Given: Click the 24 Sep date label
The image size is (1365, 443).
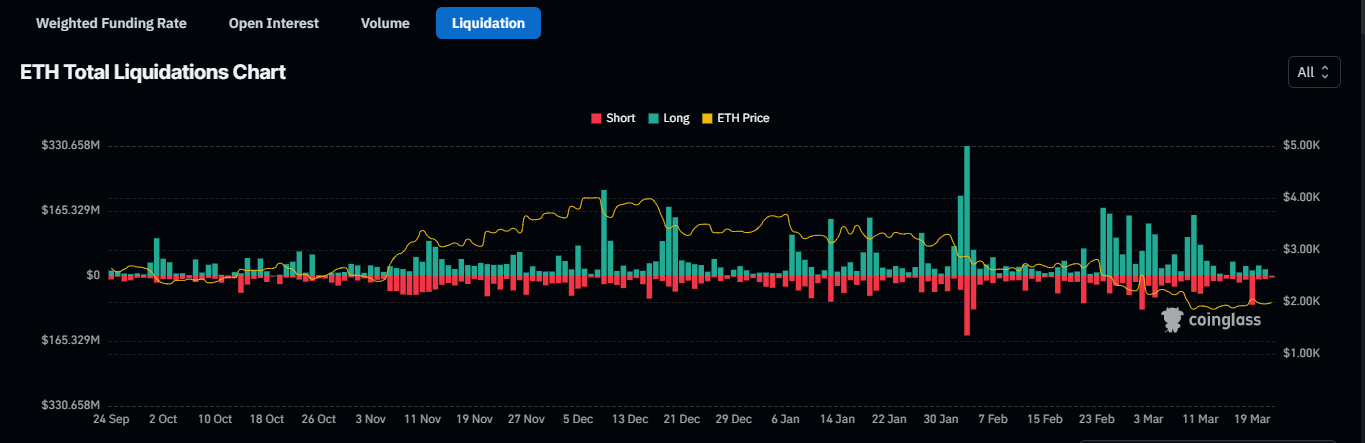Looking at the screenshot, I should click(x=109, y=419).
